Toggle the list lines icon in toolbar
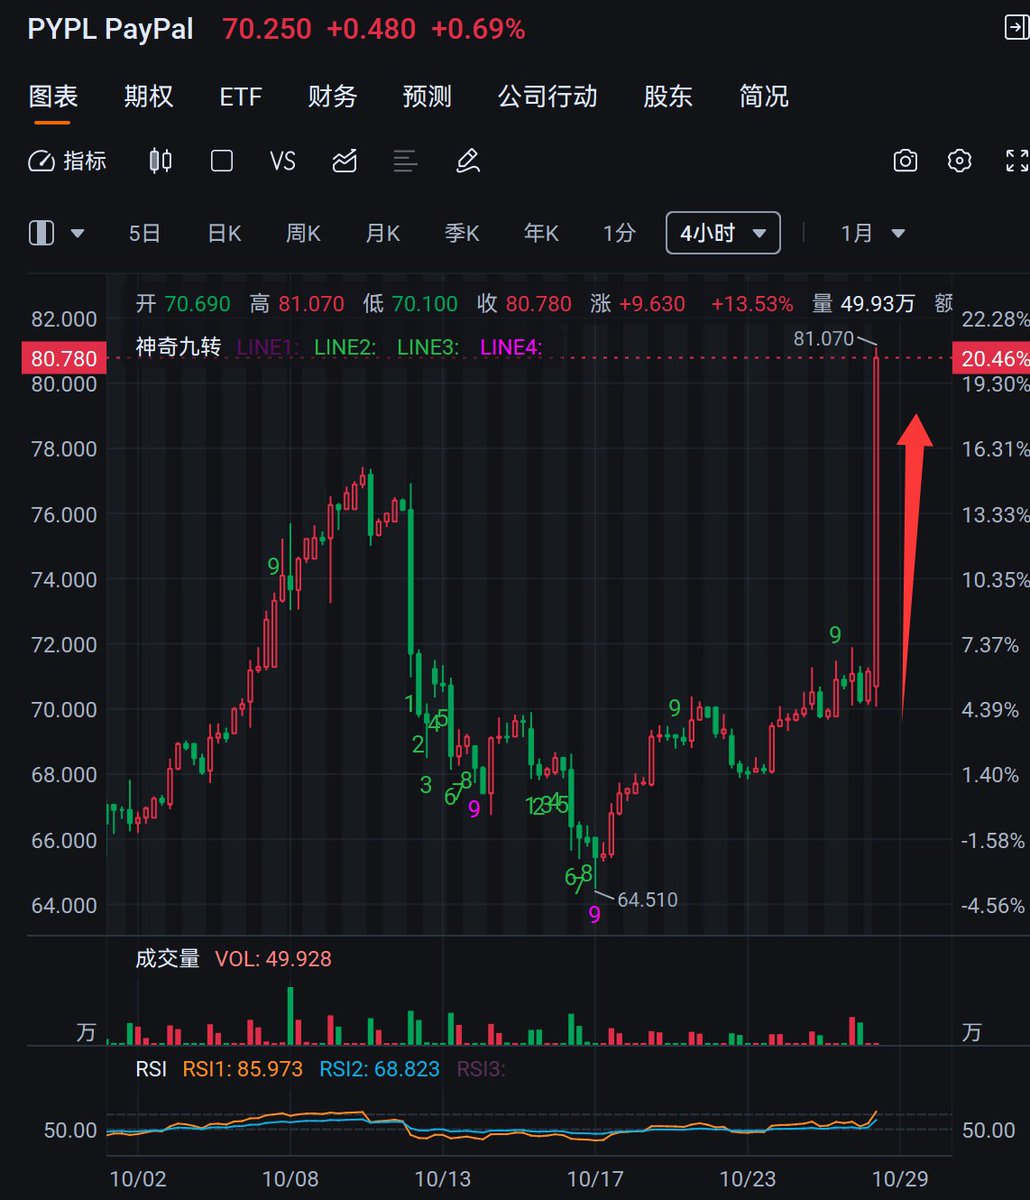The image size is (1030, 1200). click(x=405, y=161)
